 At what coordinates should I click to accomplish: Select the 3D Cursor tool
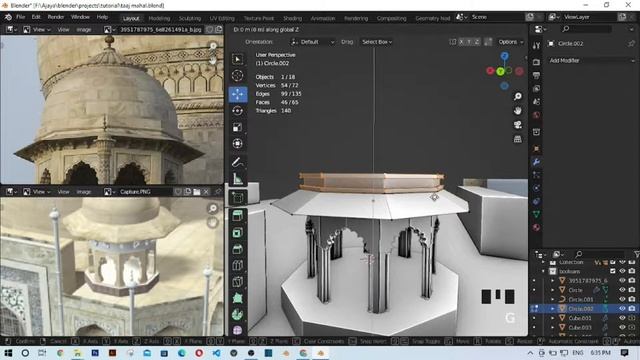tap(238, 76)
